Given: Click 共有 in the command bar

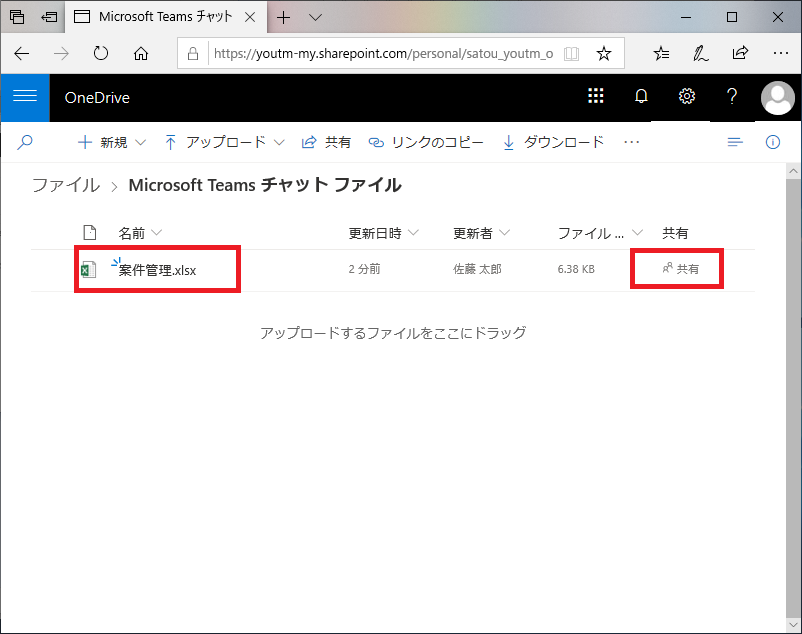Looking at the screenshot, I should click(326, 142).
